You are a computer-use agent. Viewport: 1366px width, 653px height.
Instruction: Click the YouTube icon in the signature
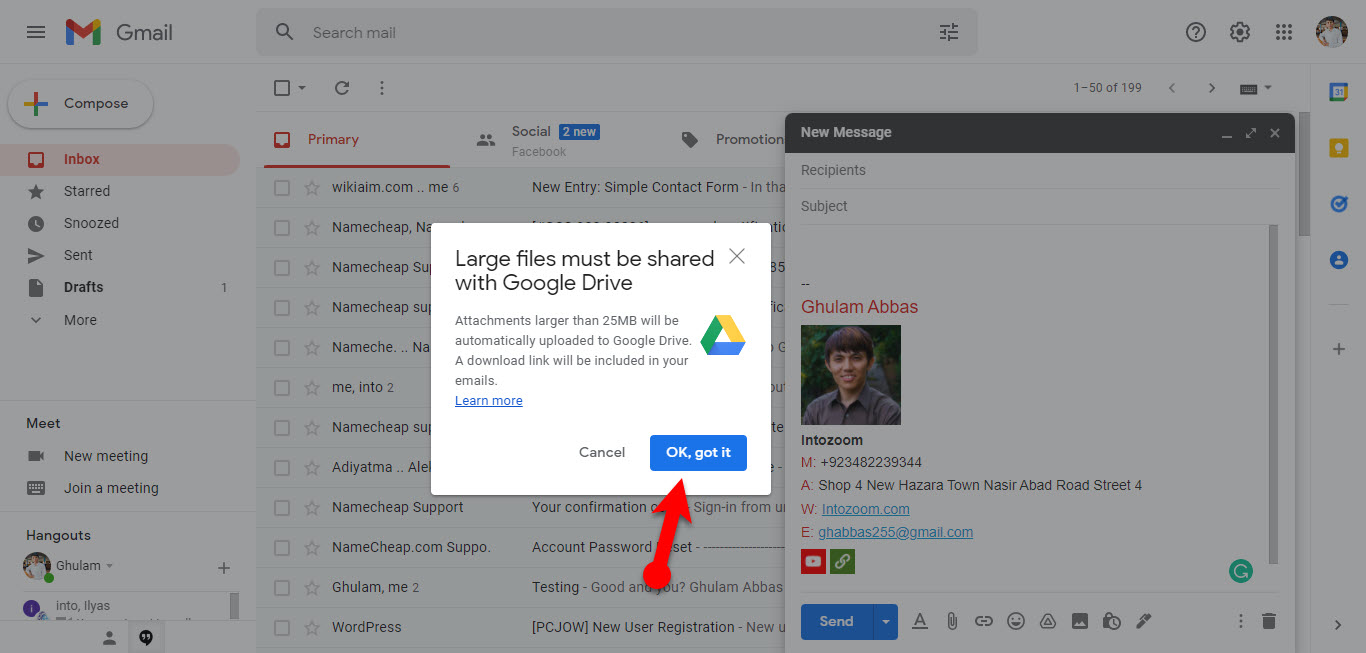click(x=813, y=561)
